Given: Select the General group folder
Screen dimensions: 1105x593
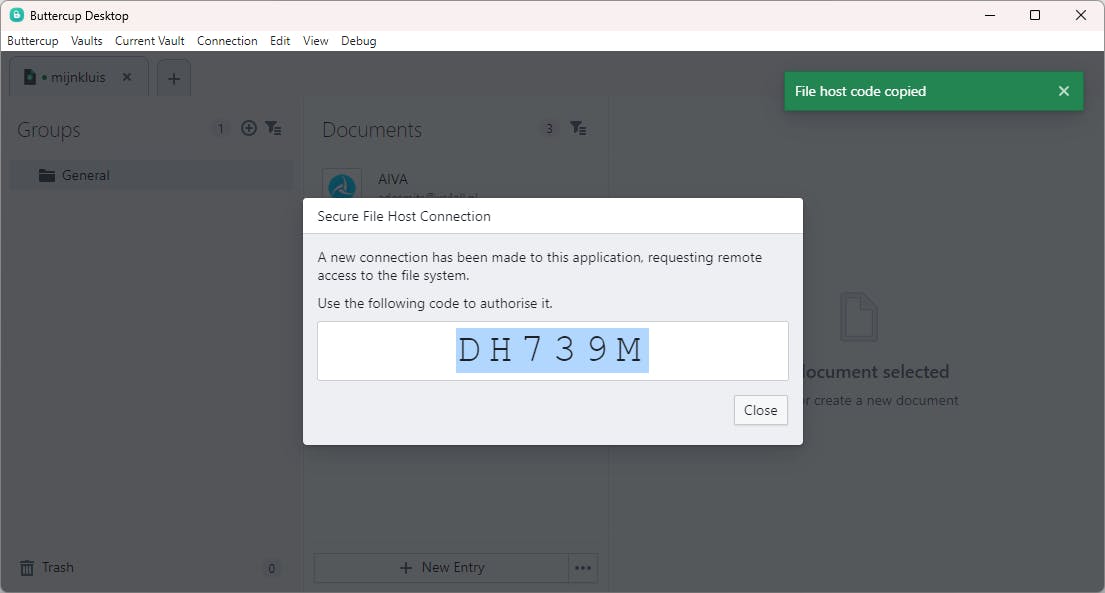Looking at the screenshot, I should pos(152,175).
